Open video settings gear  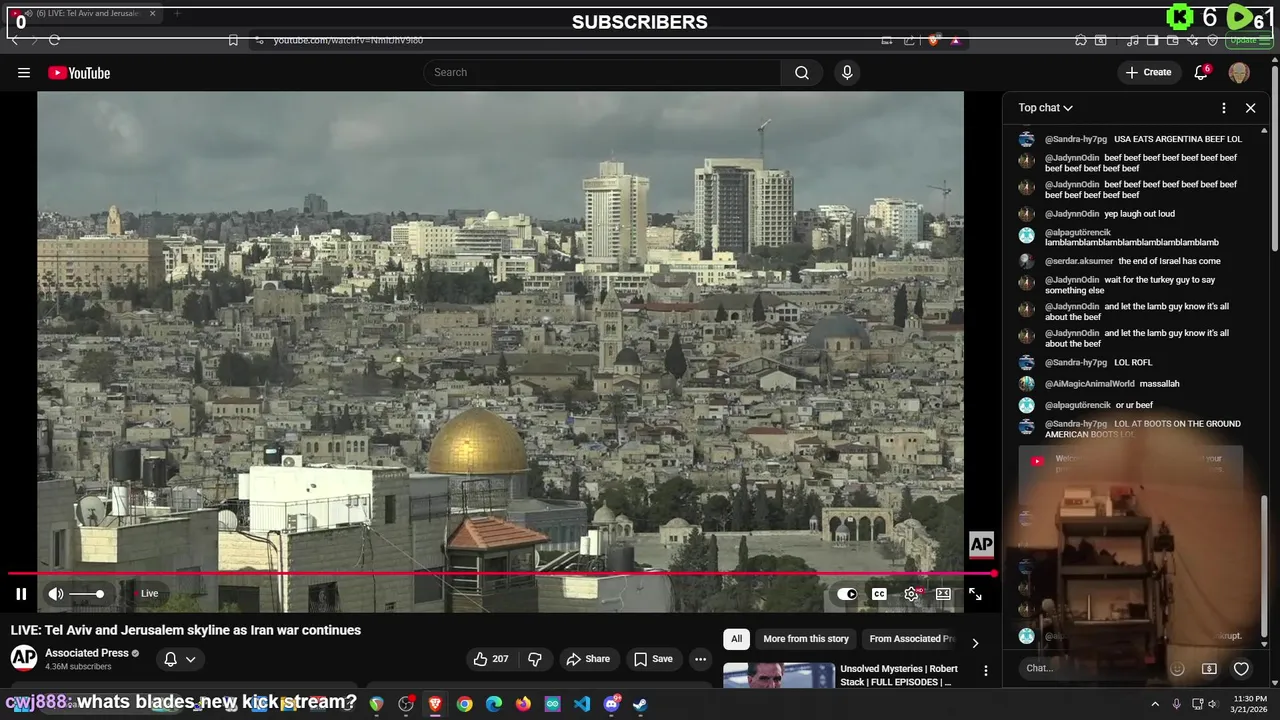pyautogui.click(x=911, y=594)
